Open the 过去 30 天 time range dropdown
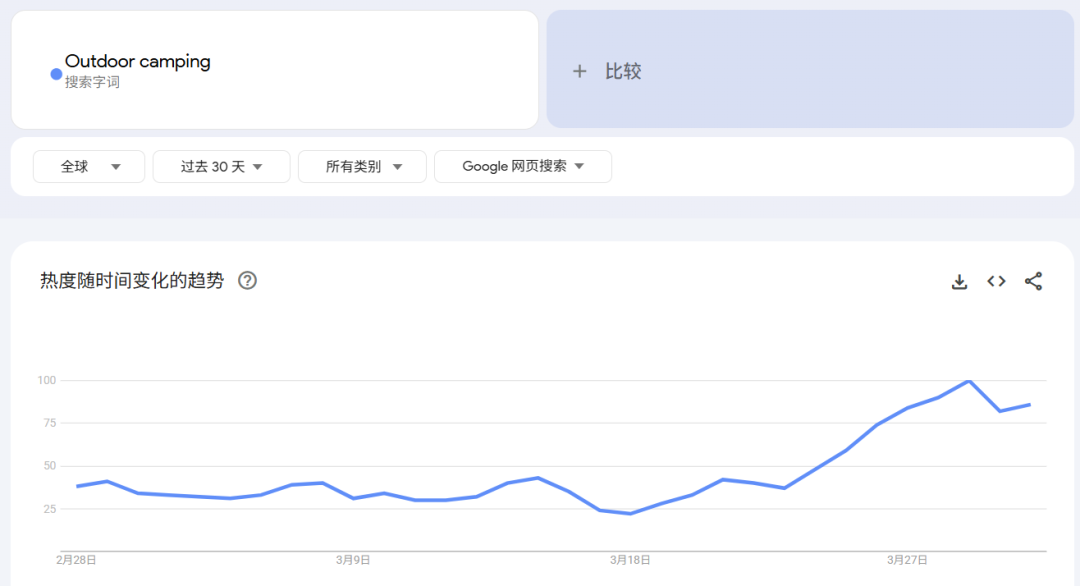This screenshot has height=586, width=1080. 221,166
